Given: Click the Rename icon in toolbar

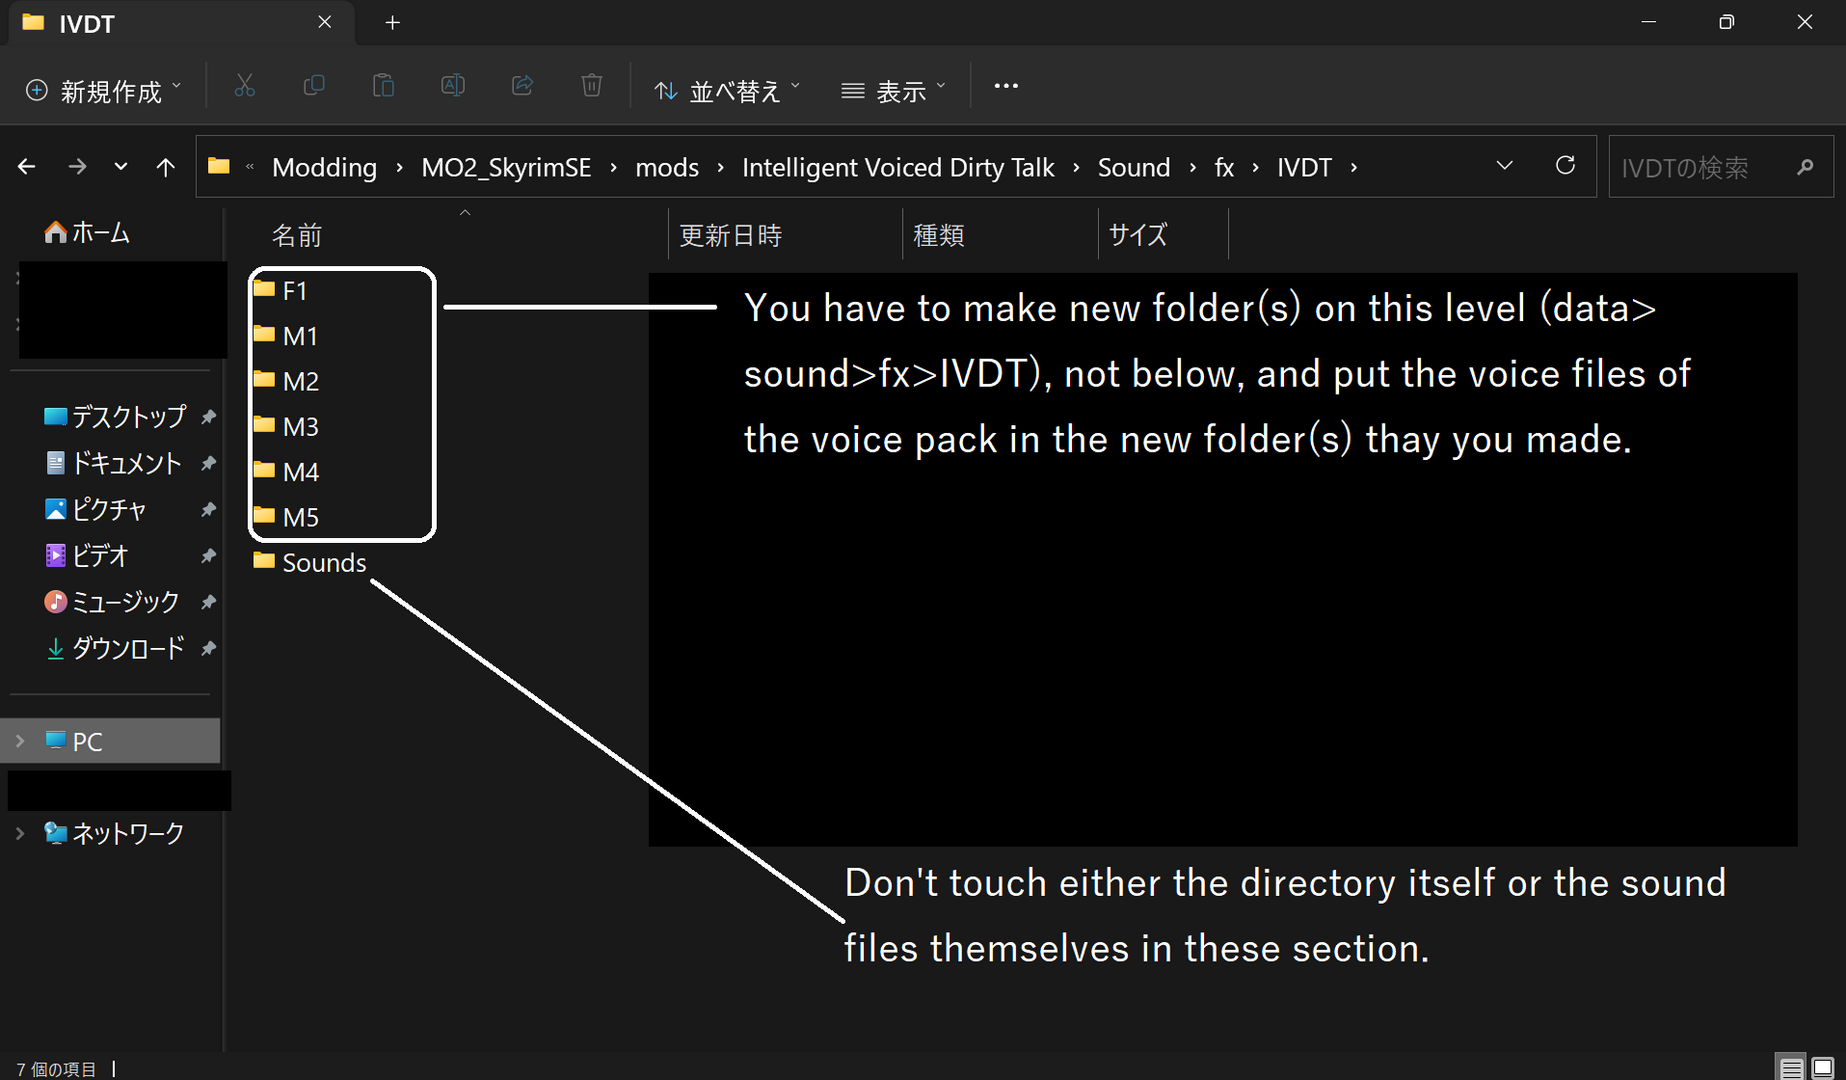Looking at the screenshot, I should click(453, 86).
